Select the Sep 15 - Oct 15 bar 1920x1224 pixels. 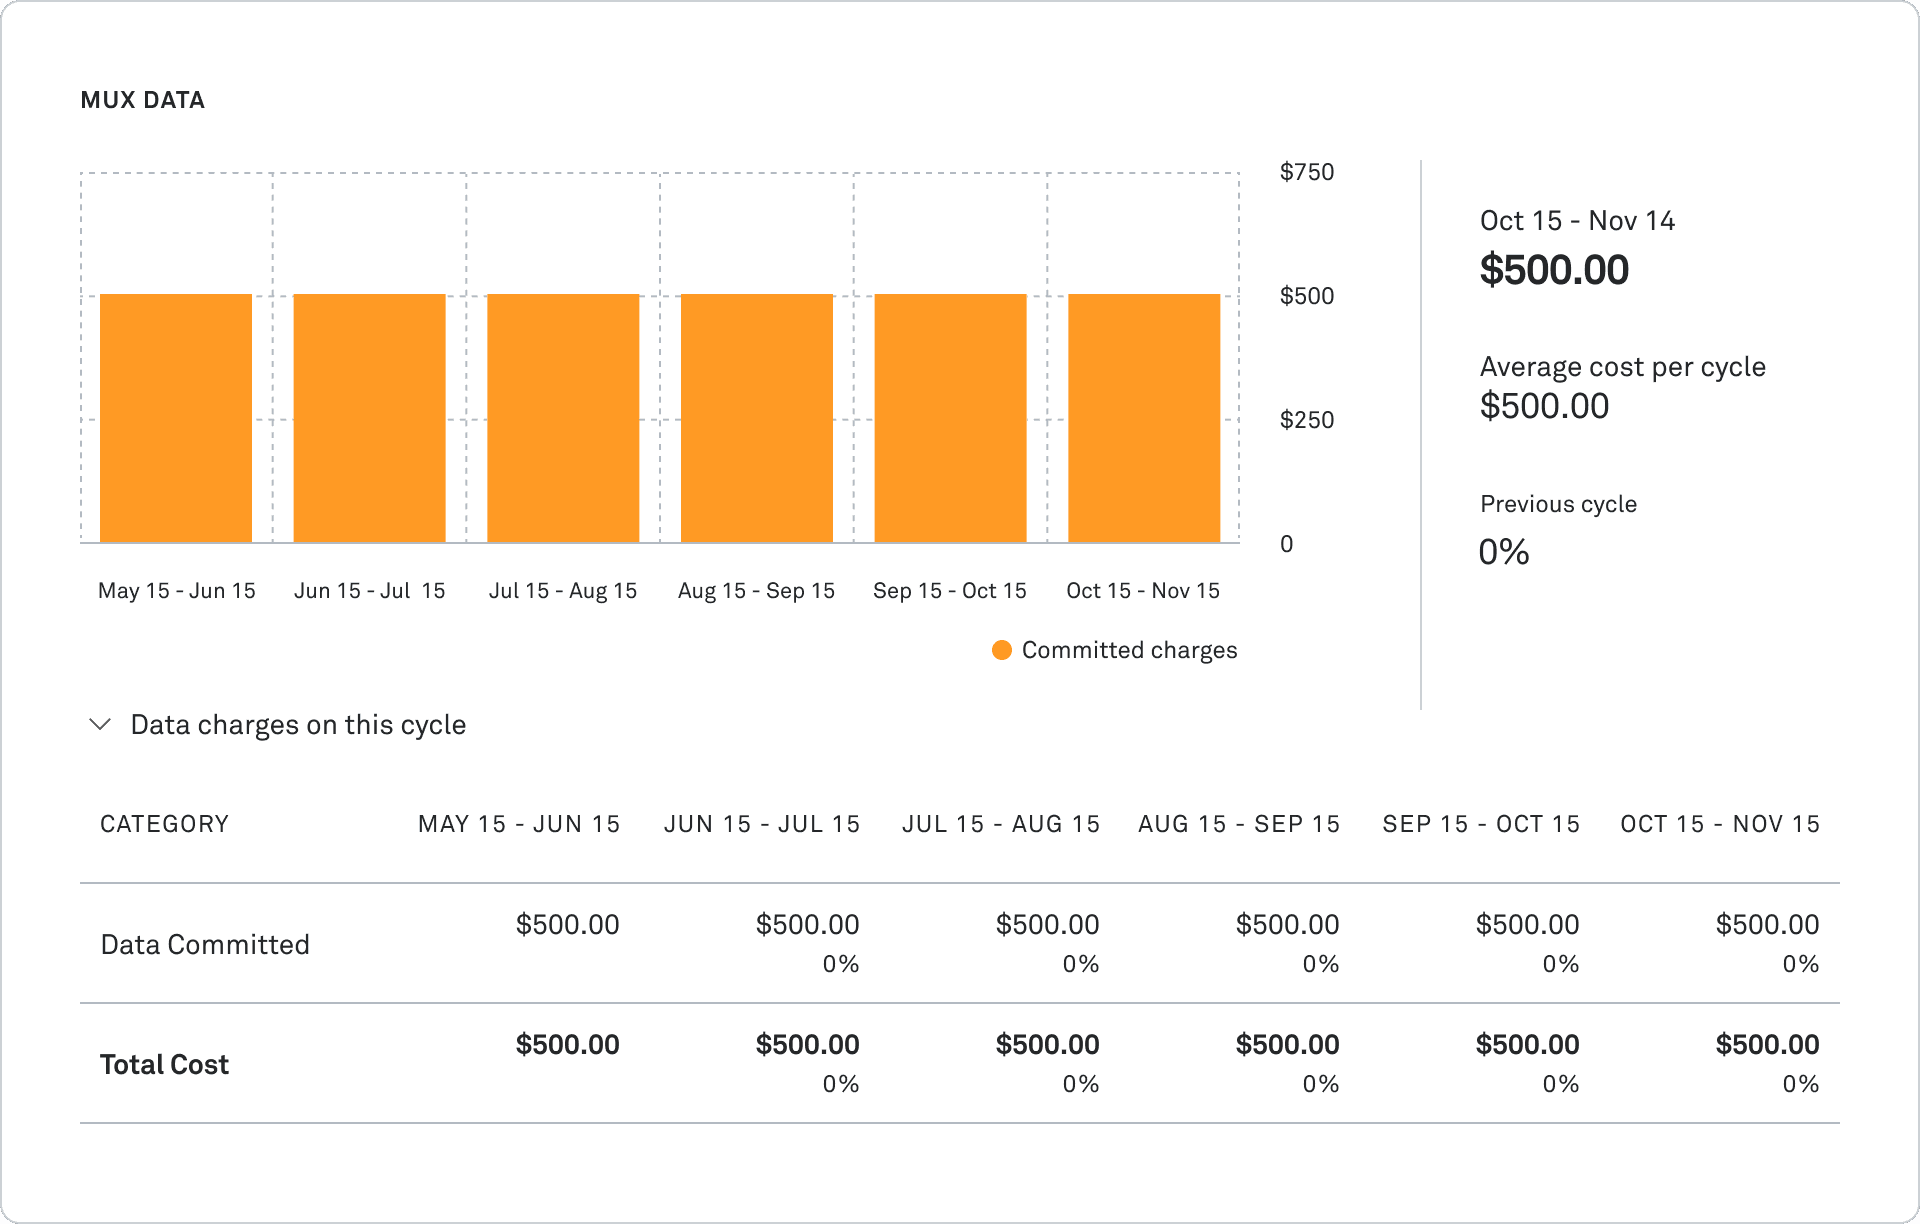click(950, 415)
